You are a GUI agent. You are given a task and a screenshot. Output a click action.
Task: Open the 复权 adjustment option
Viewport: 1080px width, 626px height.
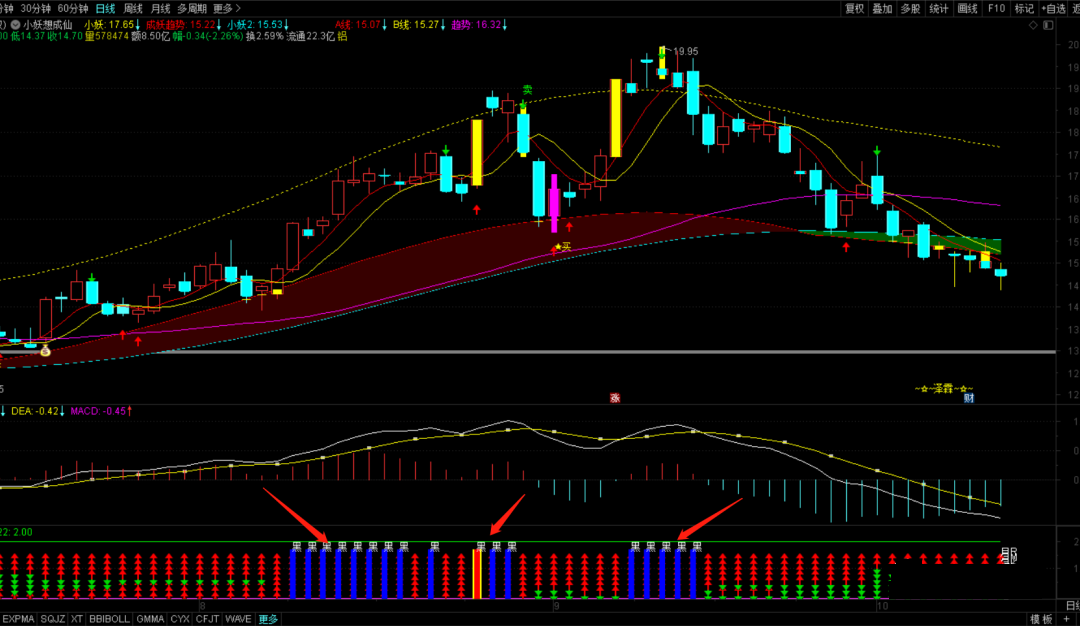[854, 8]
